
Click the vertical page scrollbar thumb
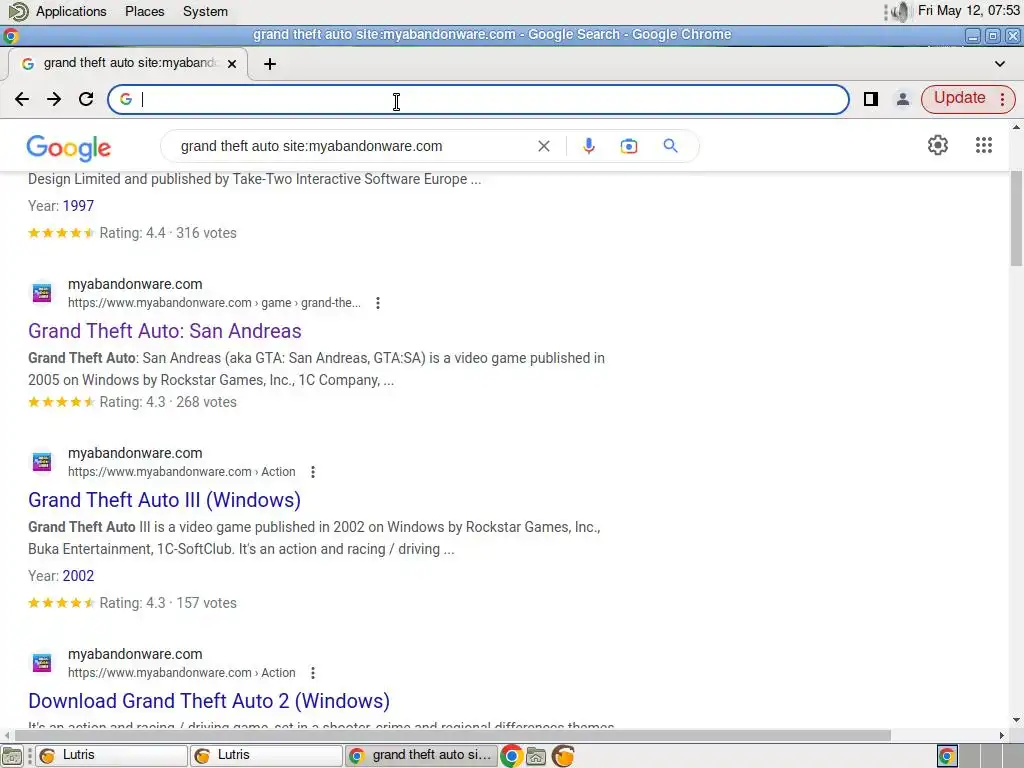tap(1016, 219)
